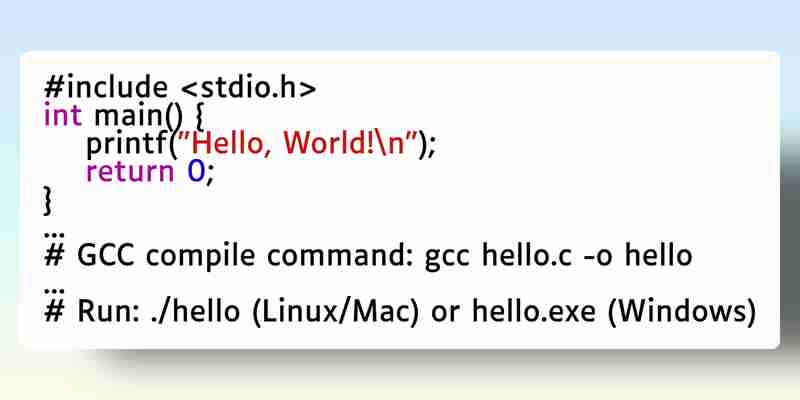This screenshot has height=400, width=800.
Task: Click the printf function call
Action: (x=128, y=145)
